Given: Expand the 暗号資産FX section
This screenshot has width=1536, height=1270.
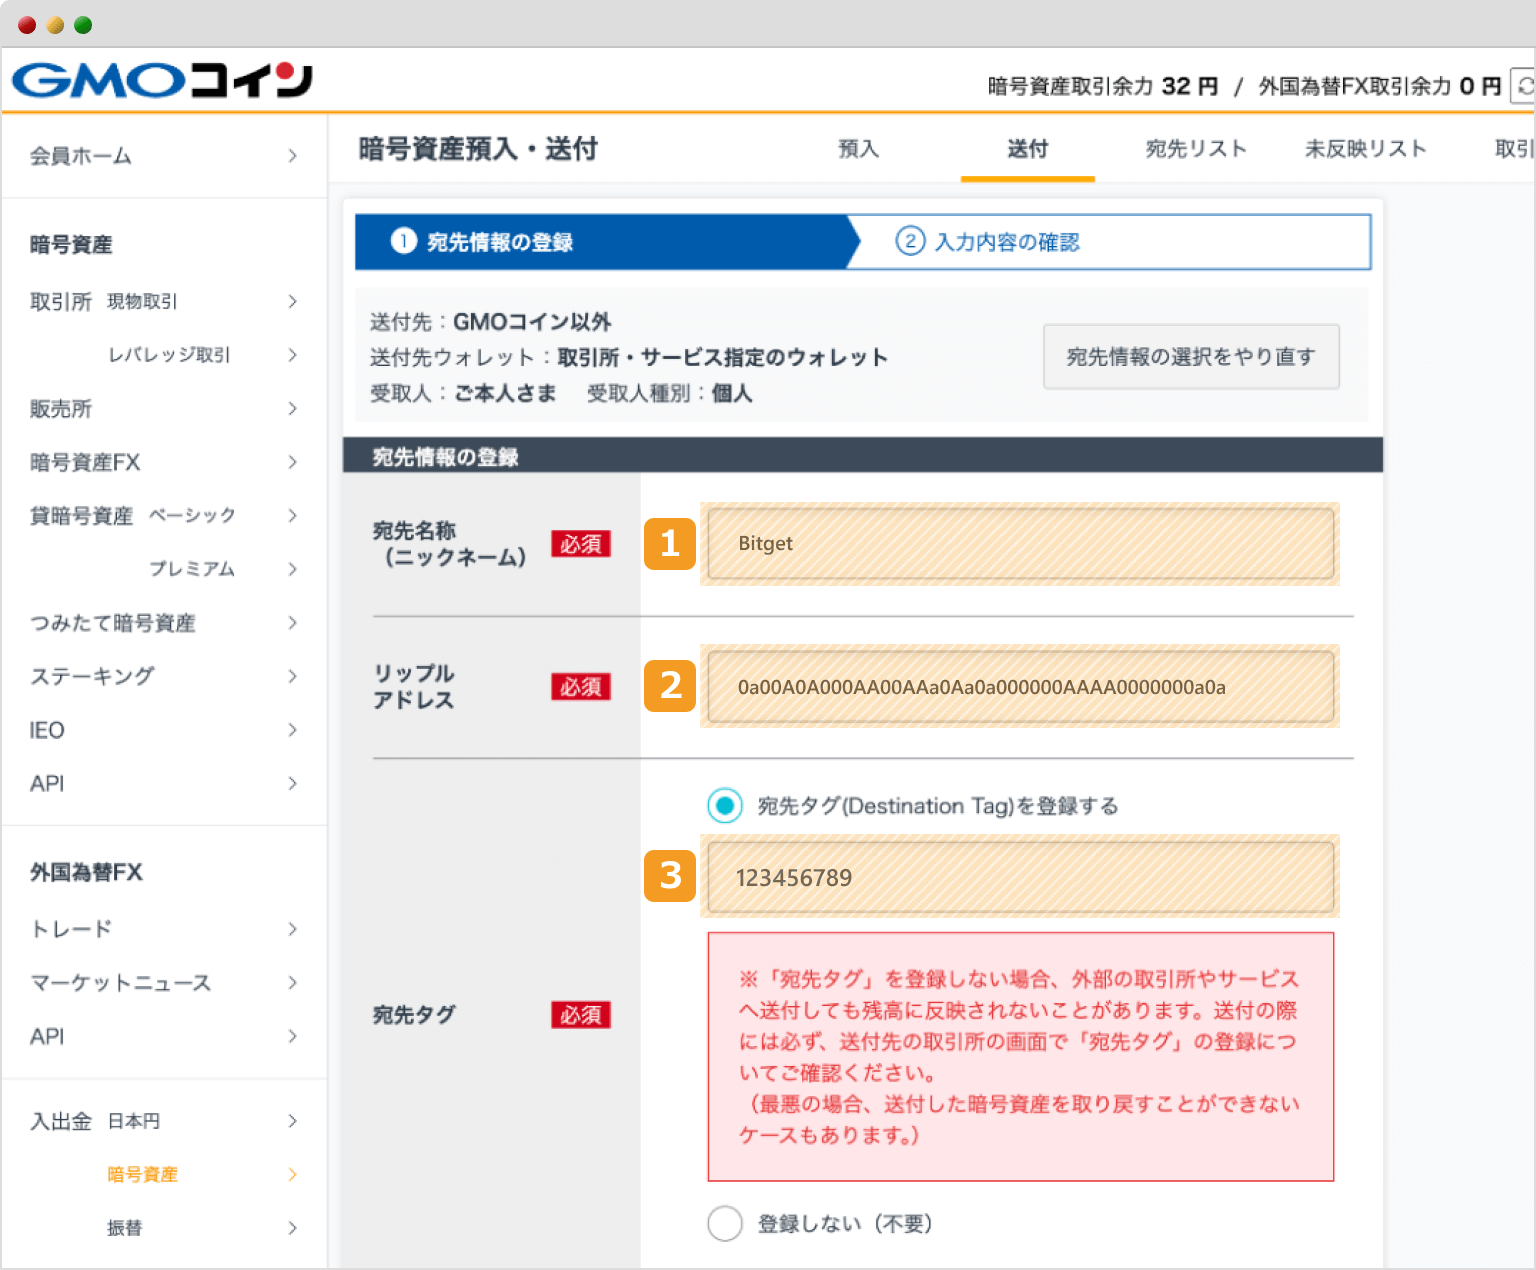Looking at the screenshot, I should [x=160, y=462].
